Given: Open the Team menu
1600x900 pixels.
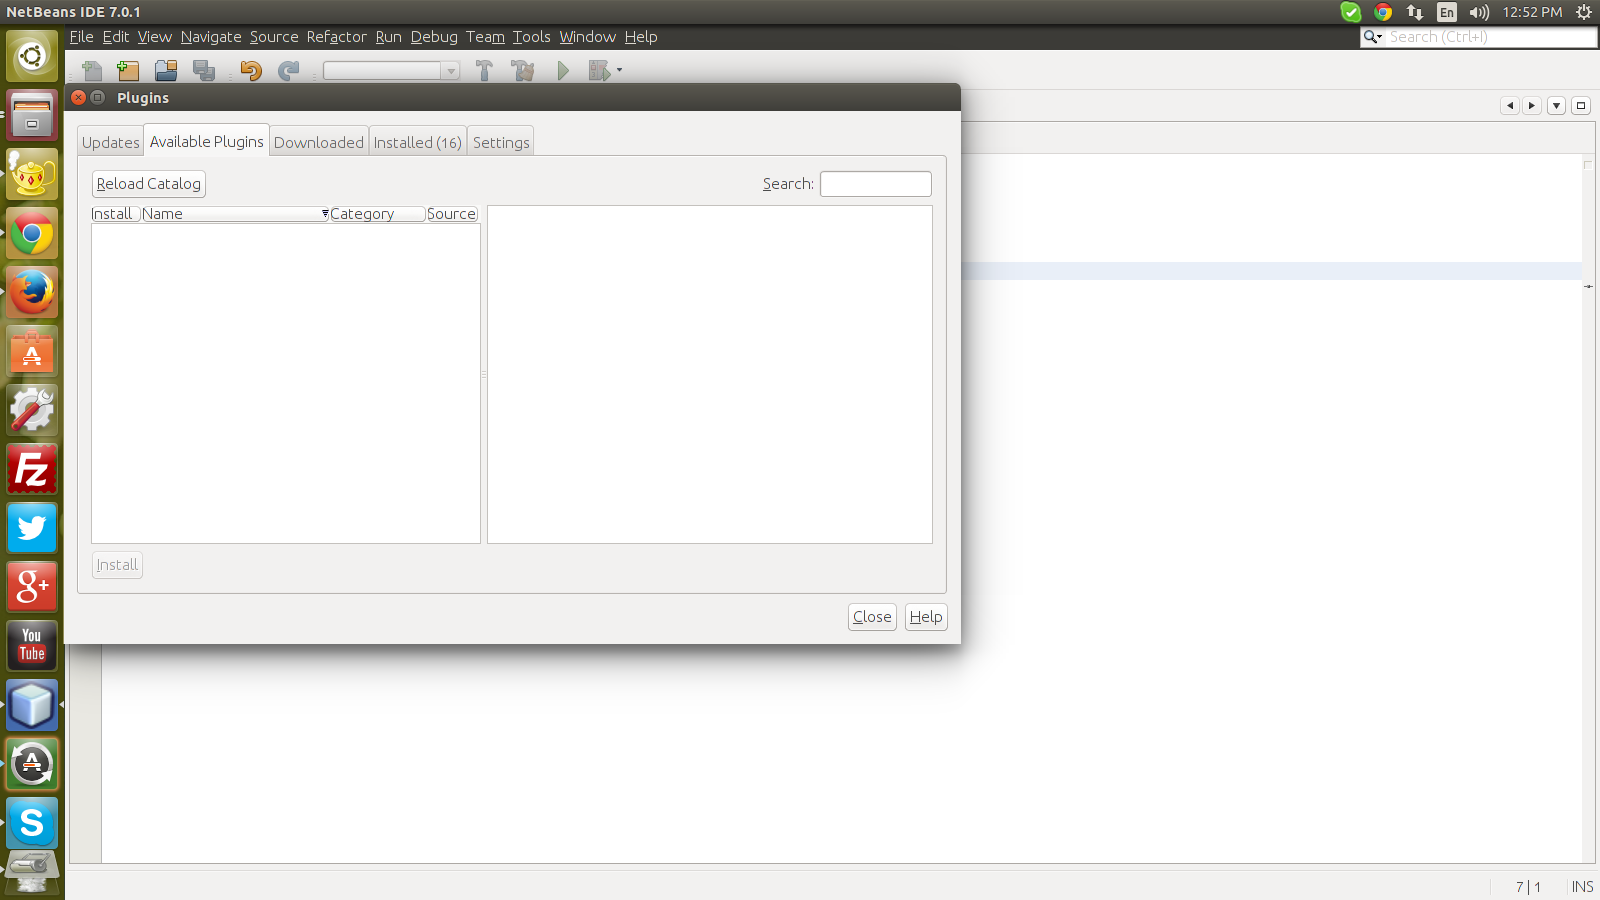Looking at the screenshot, I should pyautogui.click(x=485, y=37).
